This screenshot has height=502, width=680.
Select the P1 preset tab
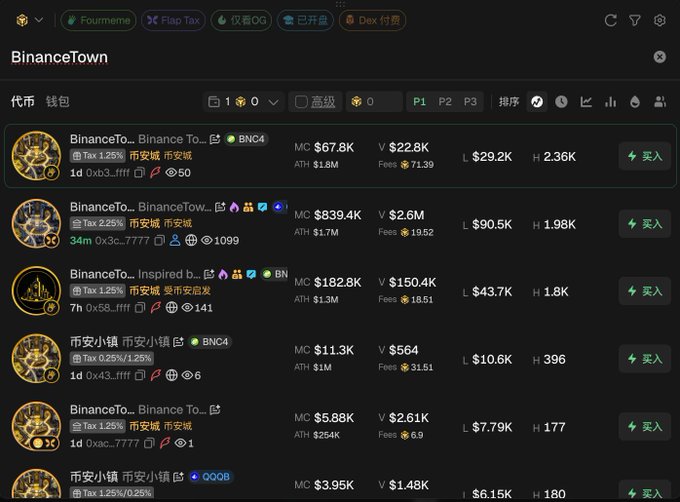(419, 102)
